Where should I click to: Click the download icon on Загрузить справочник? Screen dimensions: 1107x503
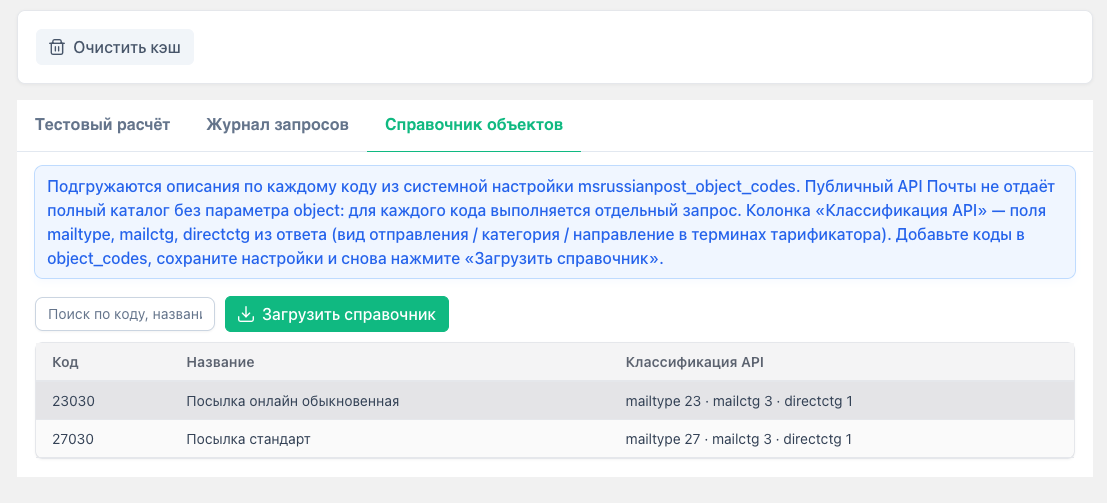246,314
